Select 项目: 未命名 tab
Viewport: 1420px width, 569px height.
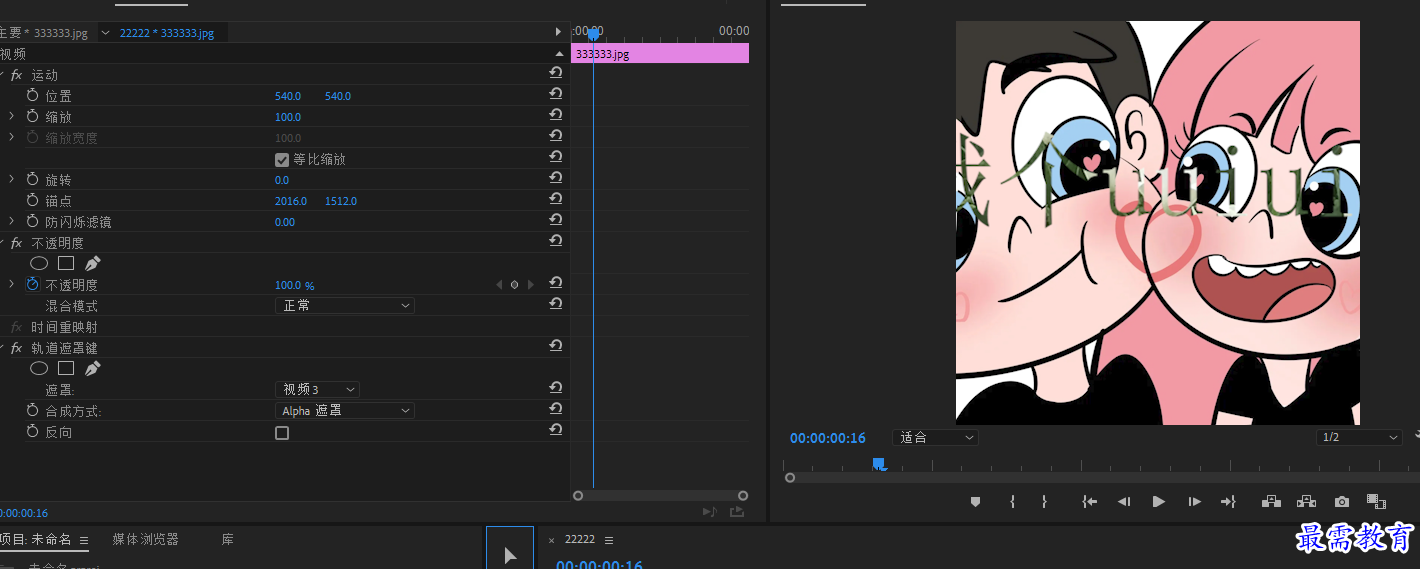(36, 539)
